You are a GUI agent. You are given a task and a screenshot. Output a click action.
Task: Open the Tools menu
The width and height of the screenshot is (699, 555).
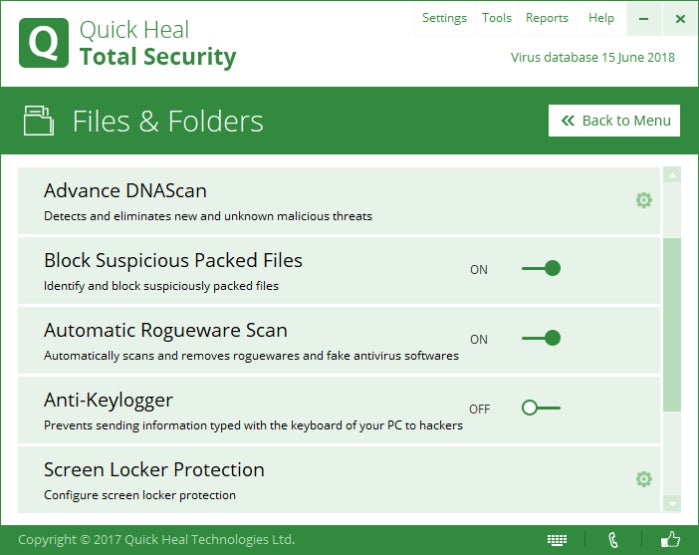click(497, 18)
